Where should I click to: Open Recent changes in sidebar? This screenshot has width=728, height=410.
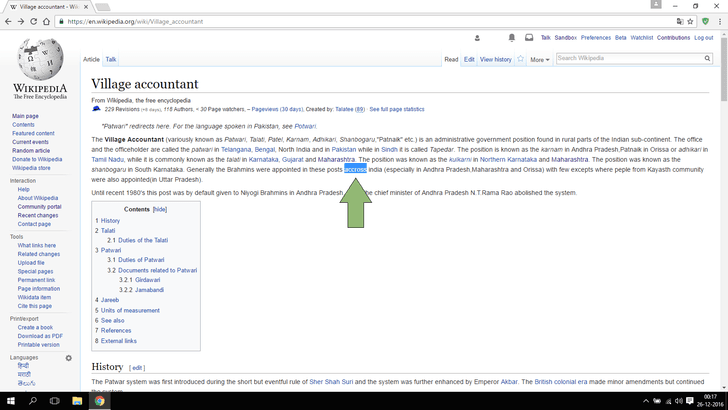click(x=38, y=216)
